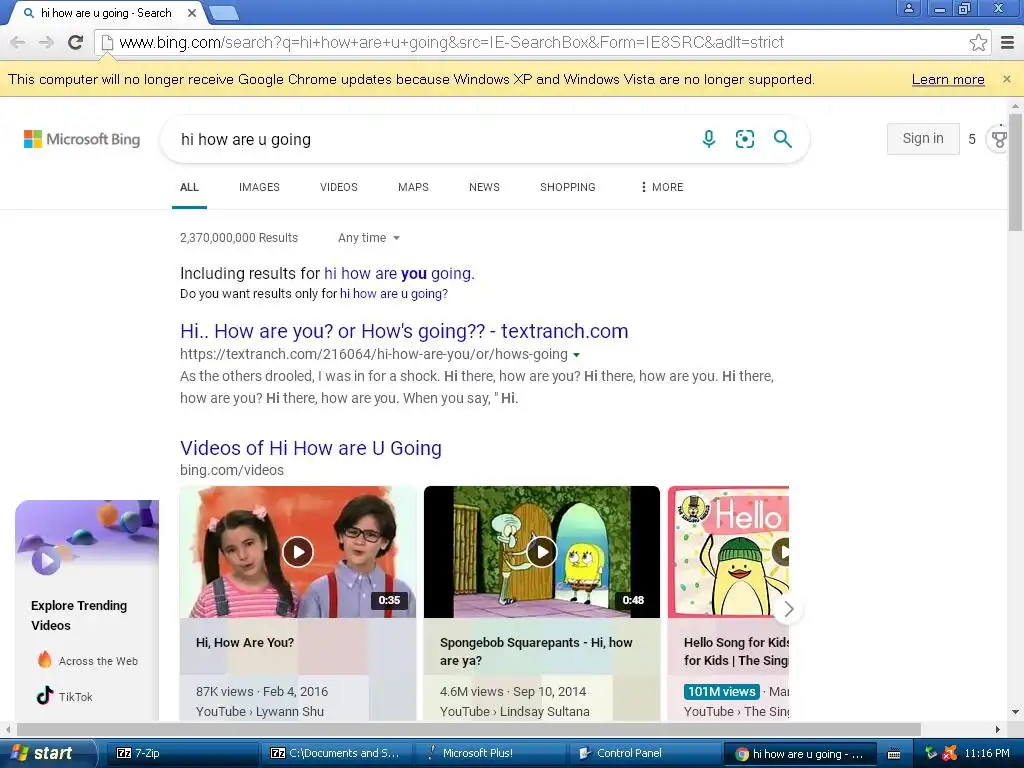The width and height of the screenshot is (1024, 768).
Task: Switch to the IMAGES tab
Action: (x=259, y=187)
